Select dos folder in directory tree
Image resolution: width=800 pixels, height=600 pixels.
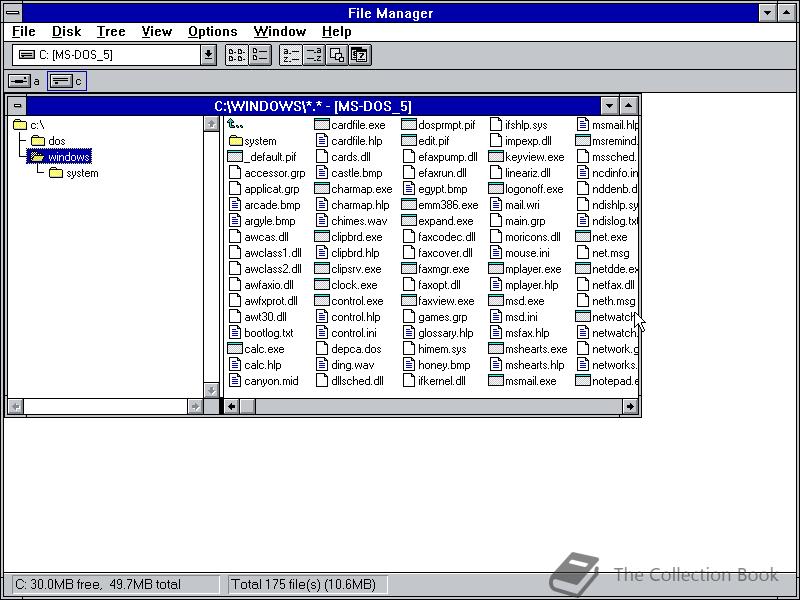[48, 141]
